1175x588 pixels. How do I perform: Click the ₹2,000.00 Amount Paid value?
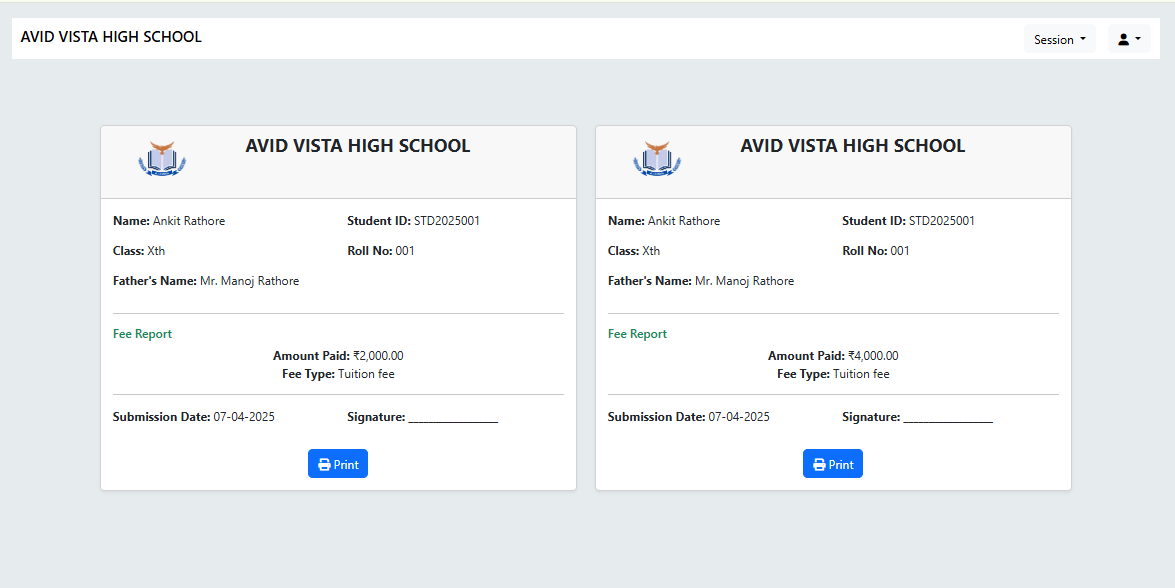click(378, 356)
